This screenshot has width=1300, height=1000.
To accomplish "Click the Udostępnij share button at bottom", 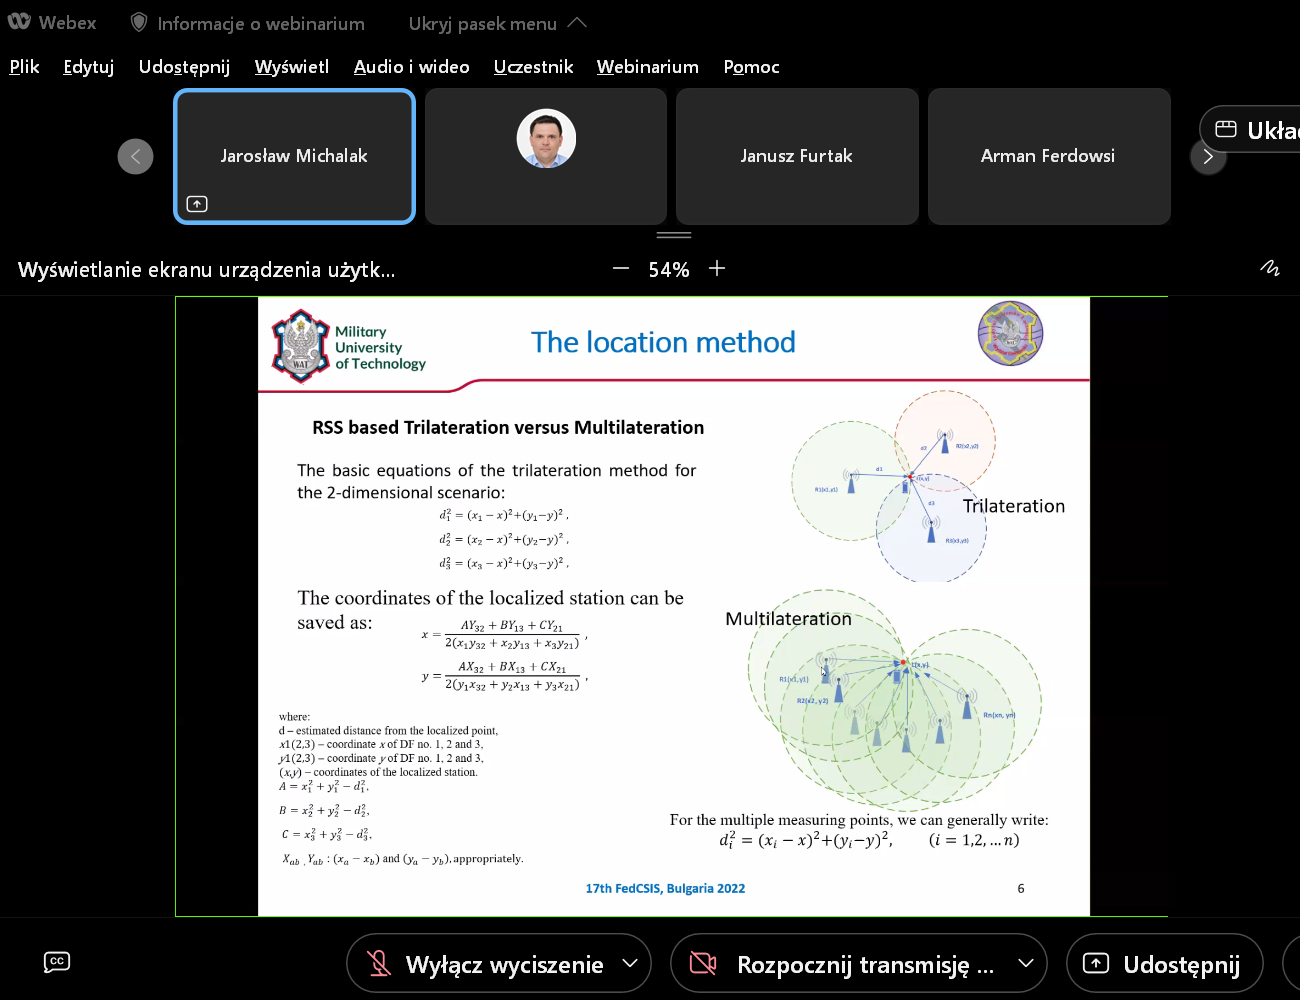I will 1165,964.
